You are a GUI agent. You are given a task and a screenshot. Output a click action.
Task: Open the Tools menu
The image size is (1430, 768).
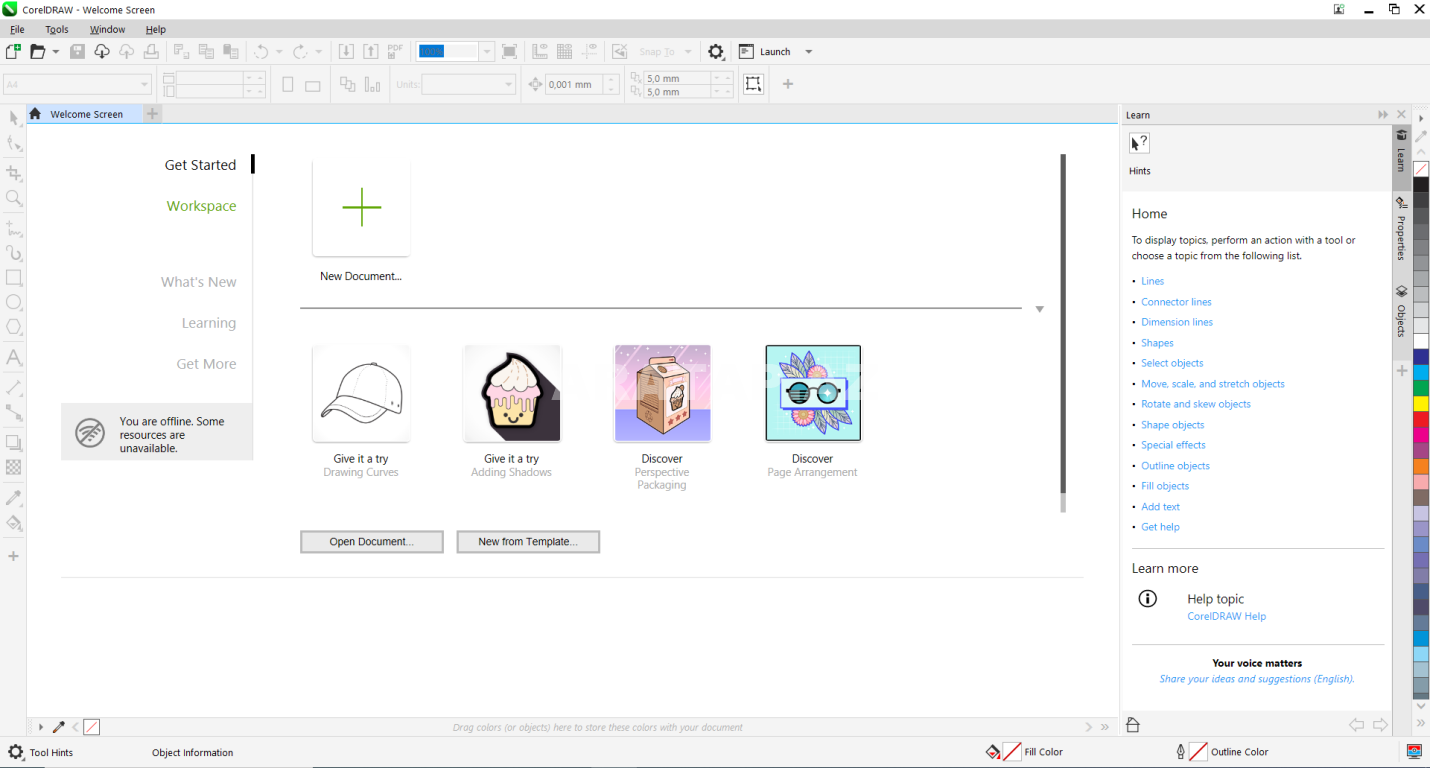57,30
